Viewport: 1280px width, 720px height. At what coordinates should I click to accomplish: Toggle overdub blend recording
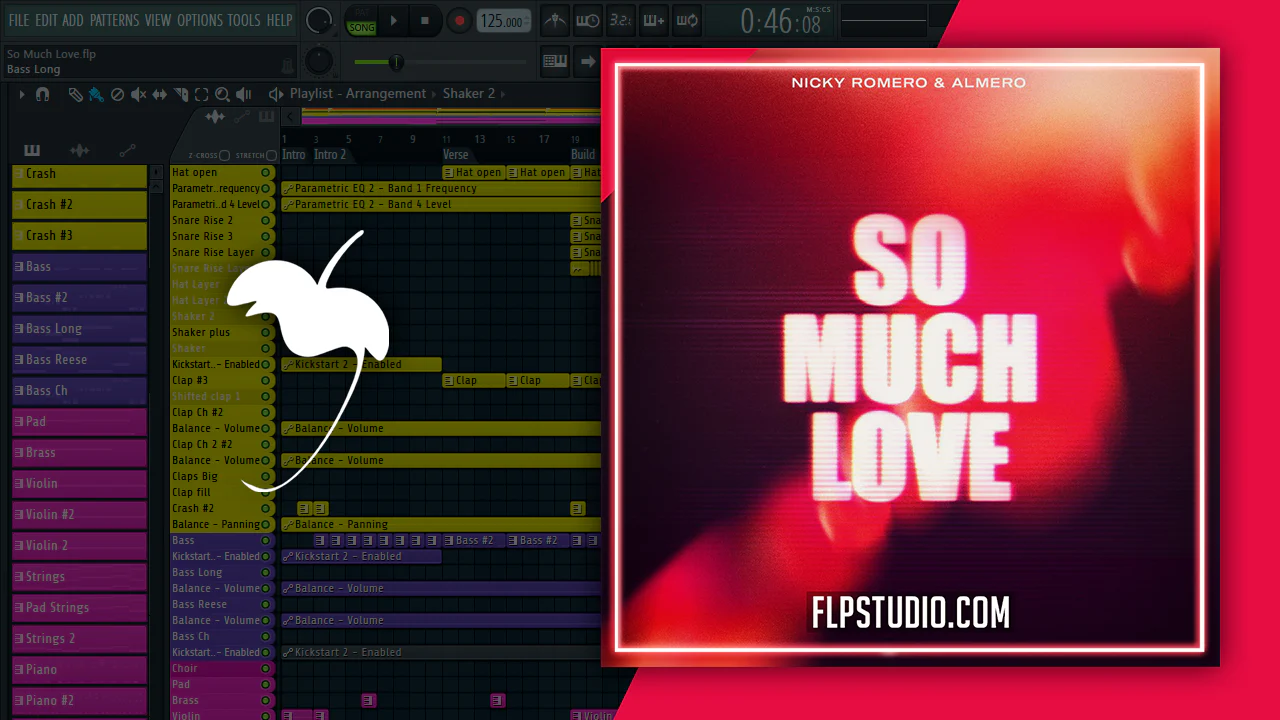click(x=653, y=20)
